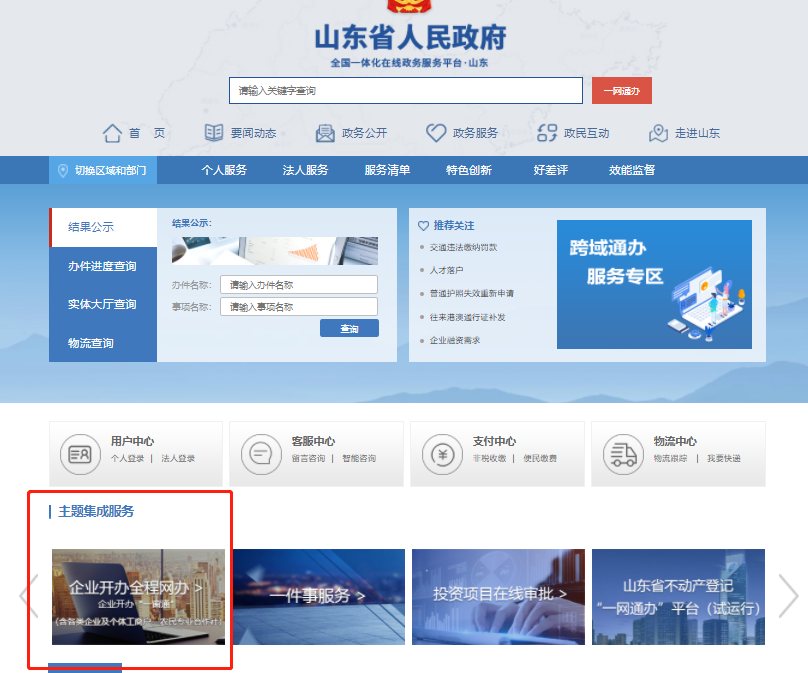808x673 pixels.
Task: Click the 政民互动 icon
Action: point(547,133)
